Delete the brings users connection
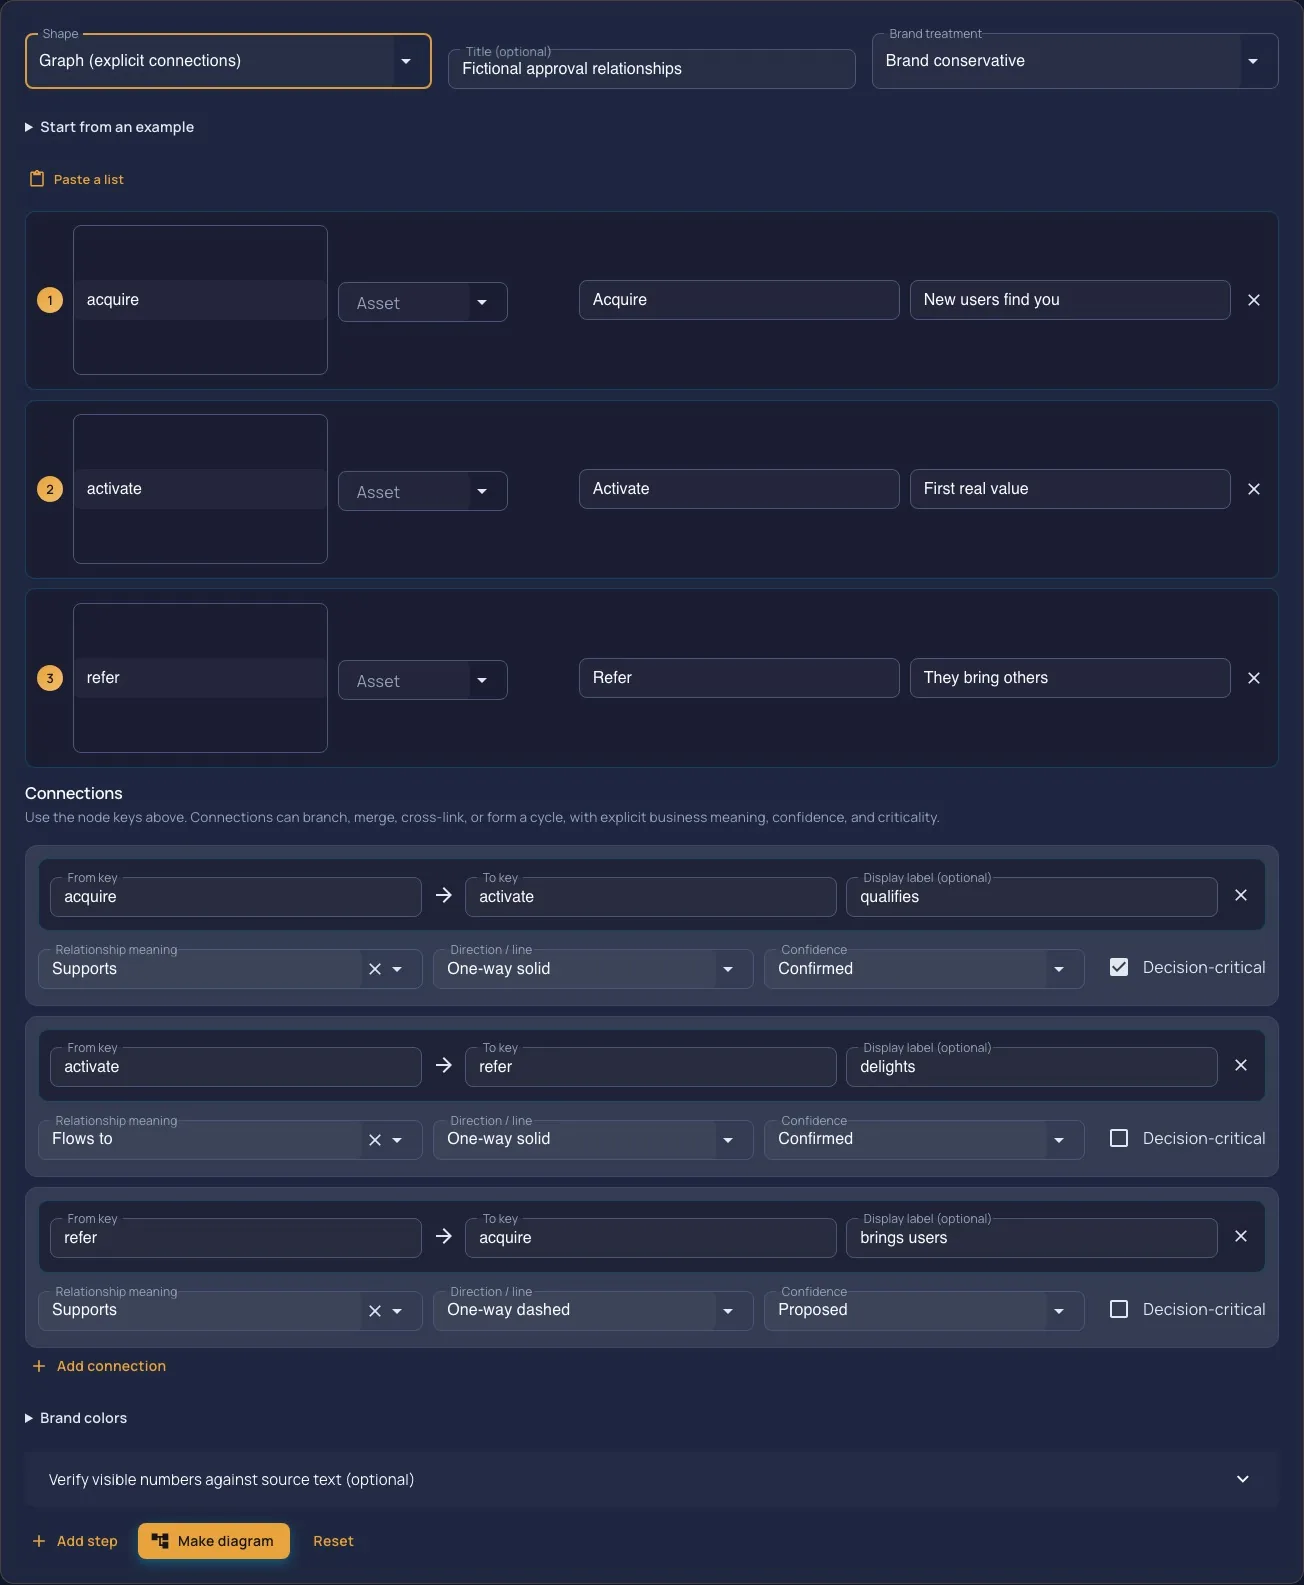 [1241, 1236]
